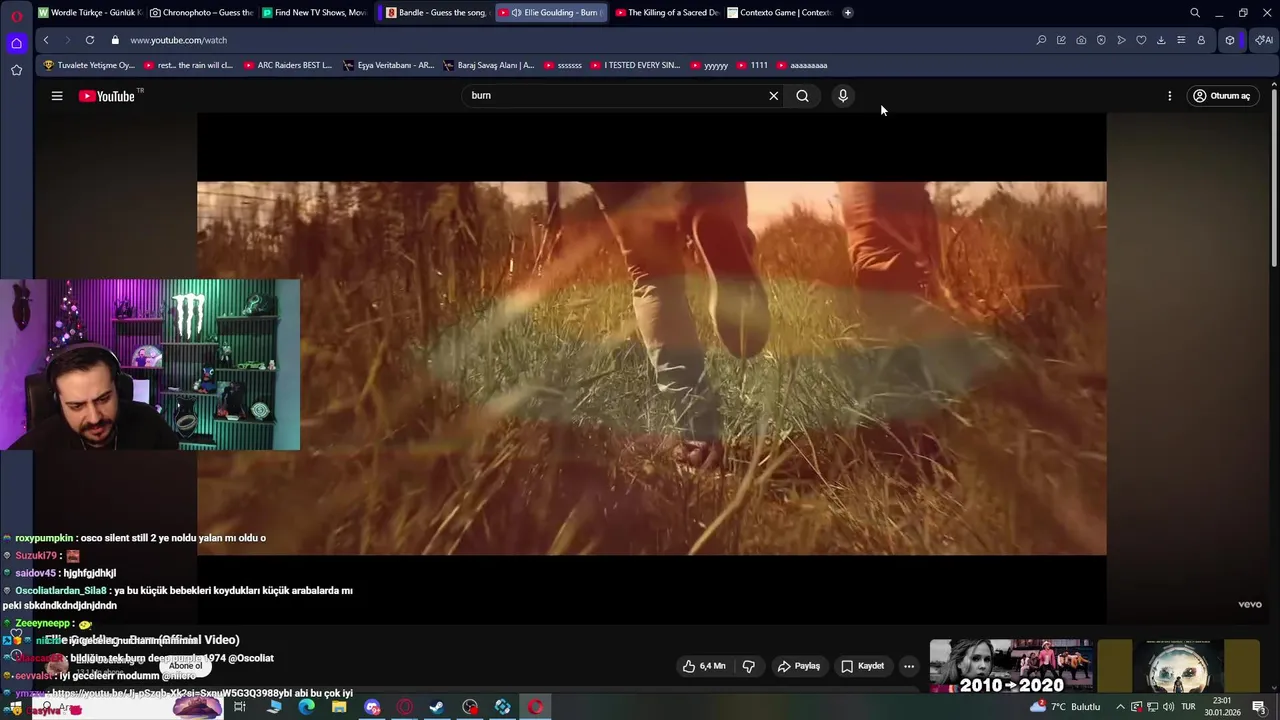Open ARC Raiders BEST L... bookmark
The height and width of the screenshot is (720, 1280).
pos(287,65)
